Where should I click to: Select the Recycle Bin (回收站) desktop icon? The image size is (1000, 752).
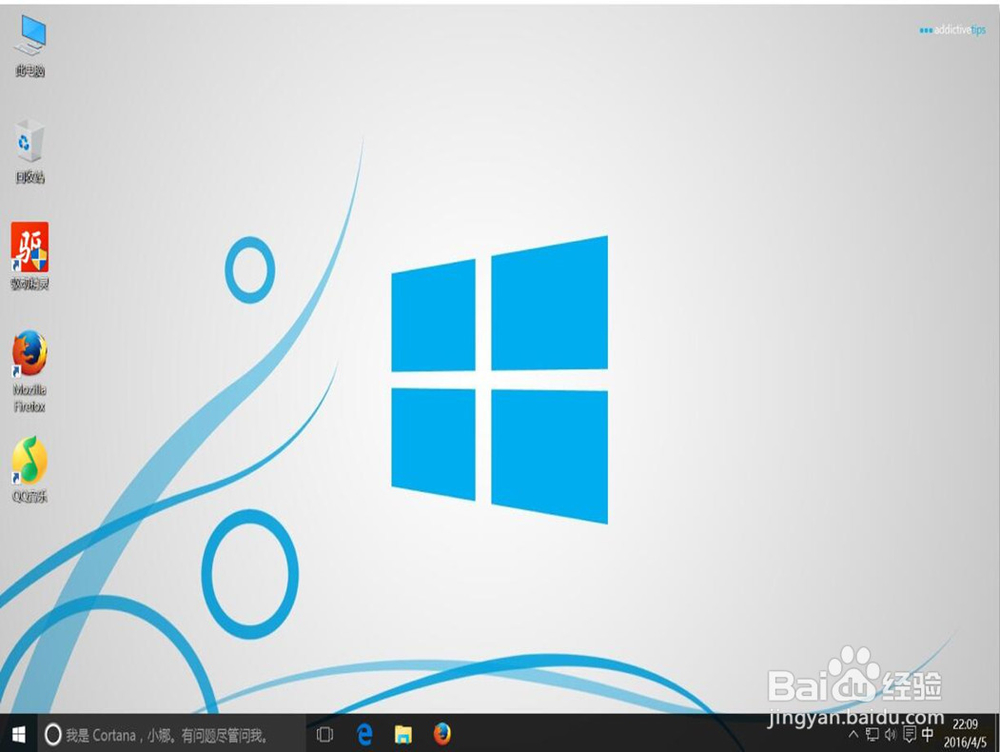click(30, 152)
